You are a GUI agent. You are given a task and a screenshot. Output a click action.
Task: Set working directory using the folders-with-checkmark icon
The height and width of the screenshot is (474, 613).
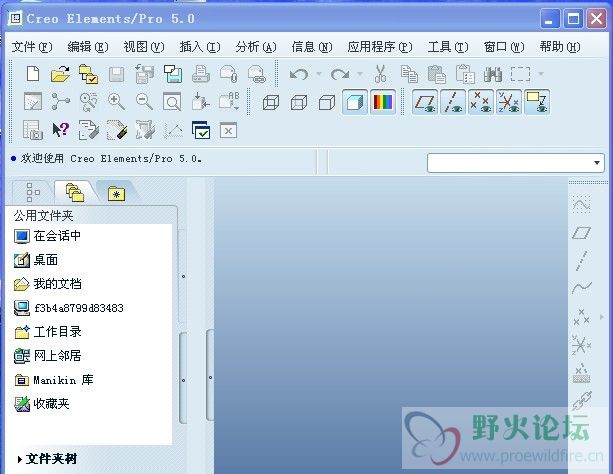pyautogui.click(x=88, y=74)
